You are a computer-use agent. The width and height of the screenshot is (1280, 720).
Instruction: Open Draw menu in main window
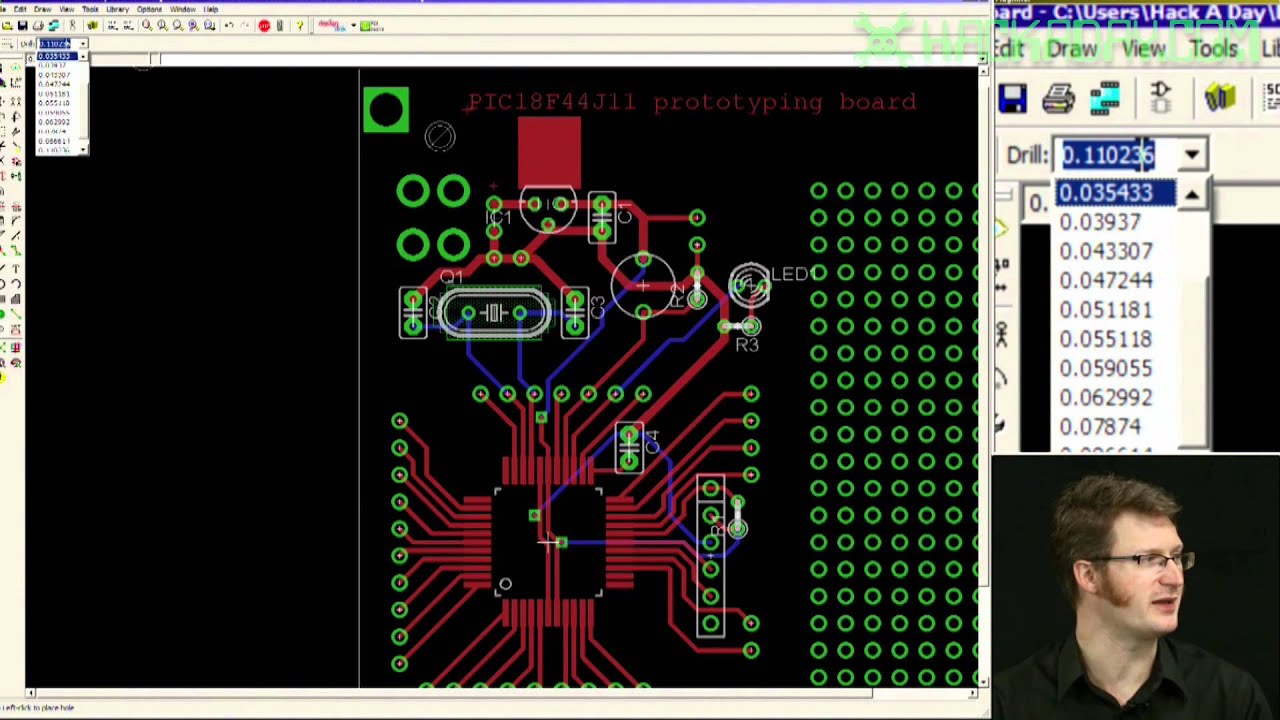(x=43, y=9)
